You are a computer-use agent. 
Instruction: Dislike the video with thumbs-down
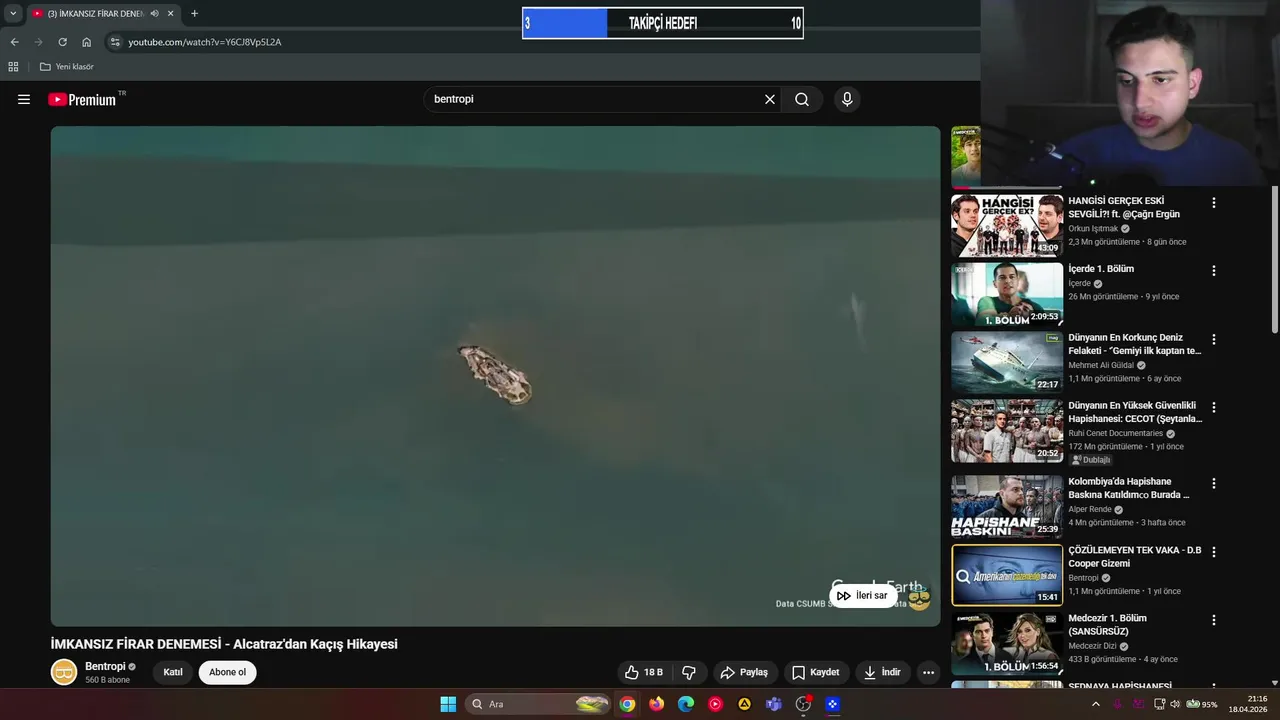pyautogui.click(x=689, y=672)
